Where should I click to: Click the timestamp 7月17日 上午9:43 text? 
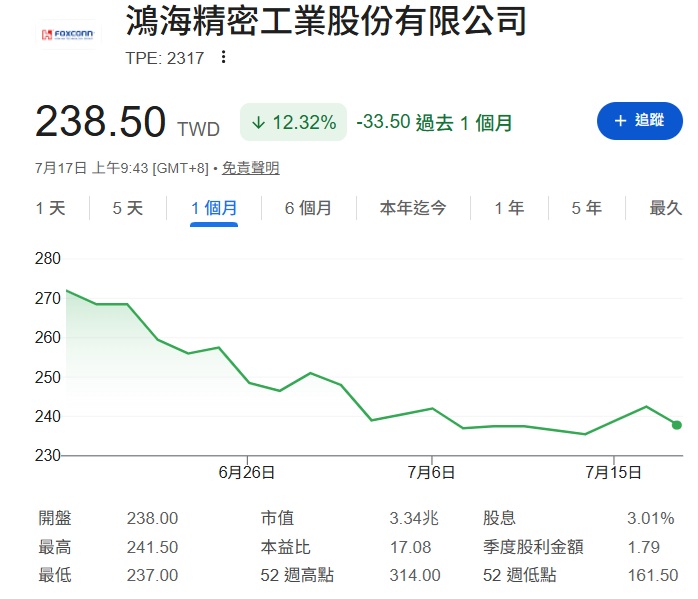[x=91, y=168]
